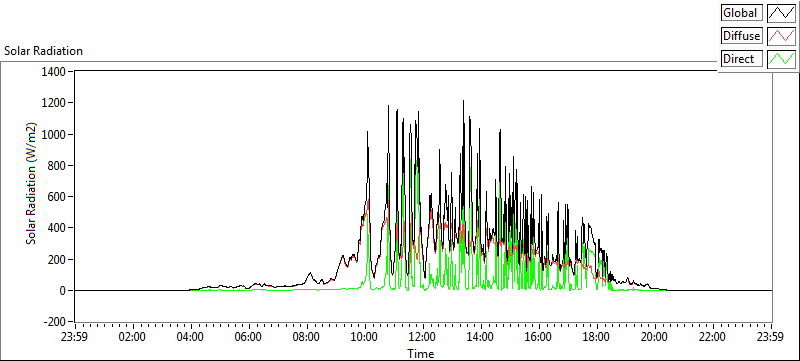
Task: Click the -200 y-axis minimum value
Action: 55,322
